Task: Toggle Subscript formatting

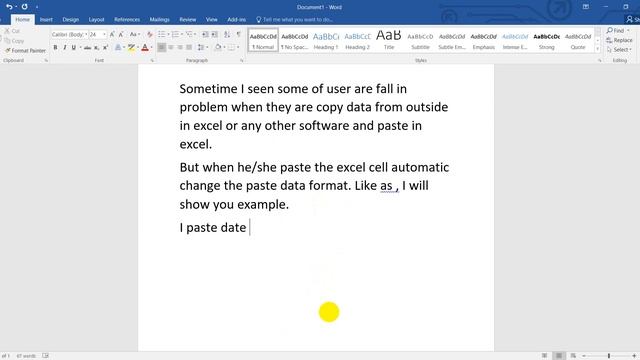Action: pyautogui.click(x=97, y=48)
